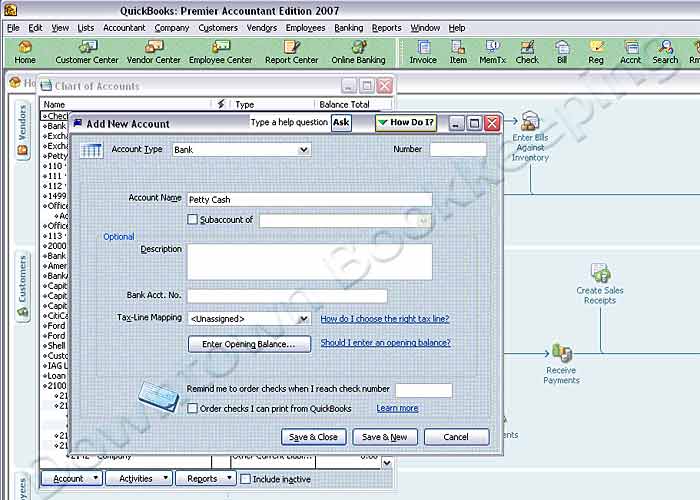Open the Reg register icon
The image size is (700, 500).
[x=596, y=53]
